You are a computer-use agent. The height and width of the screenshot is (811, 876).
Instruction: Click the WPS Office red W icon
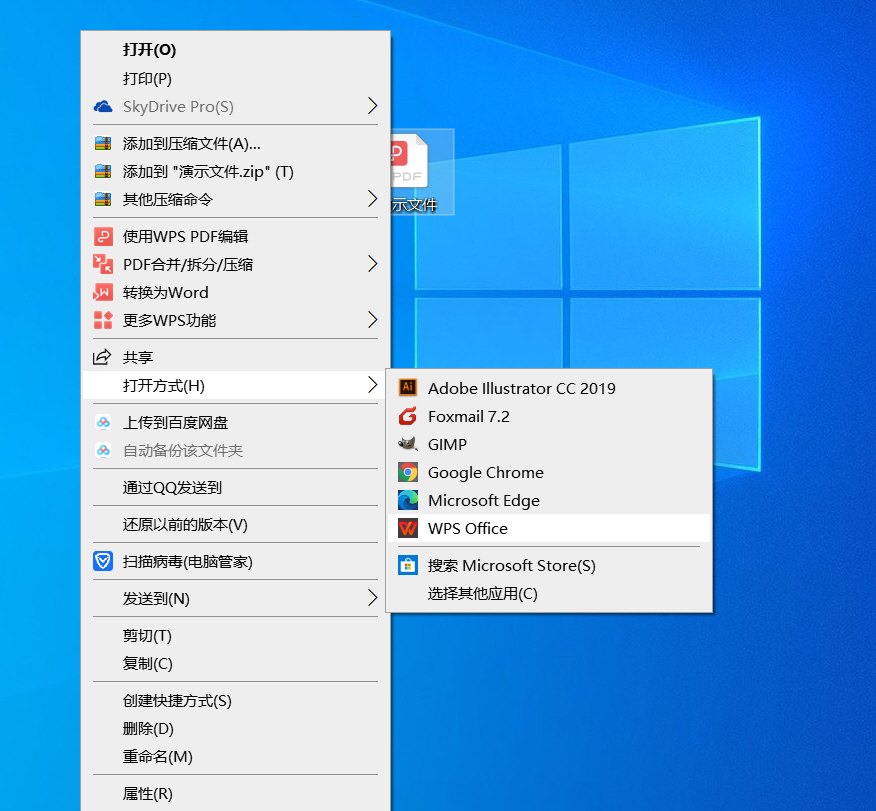408,528
